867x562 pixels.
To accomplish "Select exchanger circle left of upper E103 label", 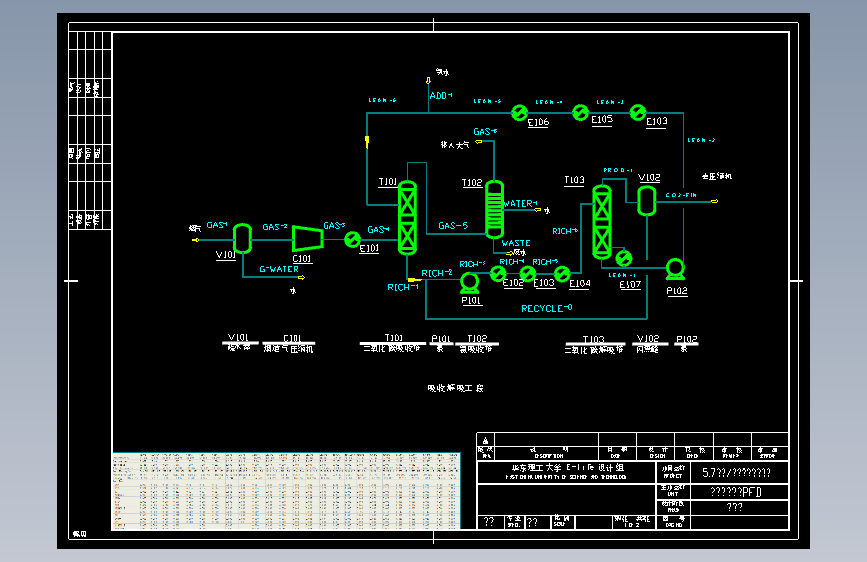I will pos(638,112).
